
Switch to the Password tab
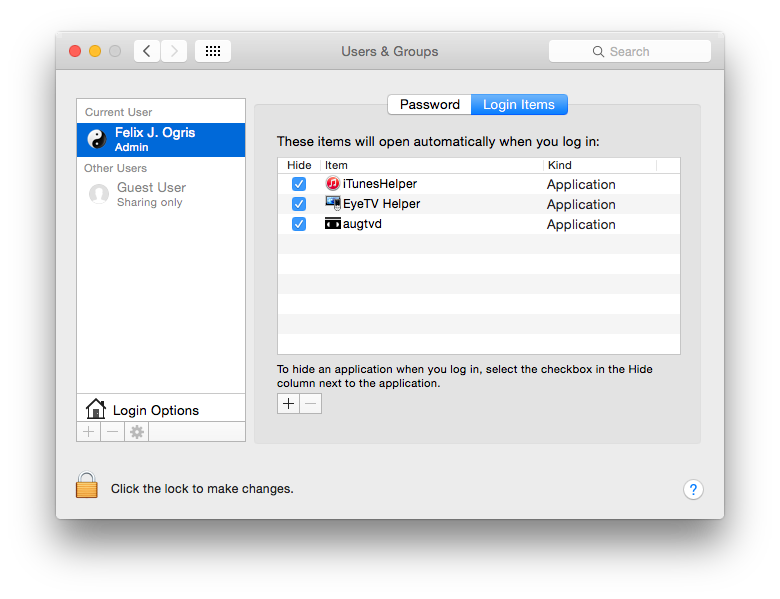point(429,105)
